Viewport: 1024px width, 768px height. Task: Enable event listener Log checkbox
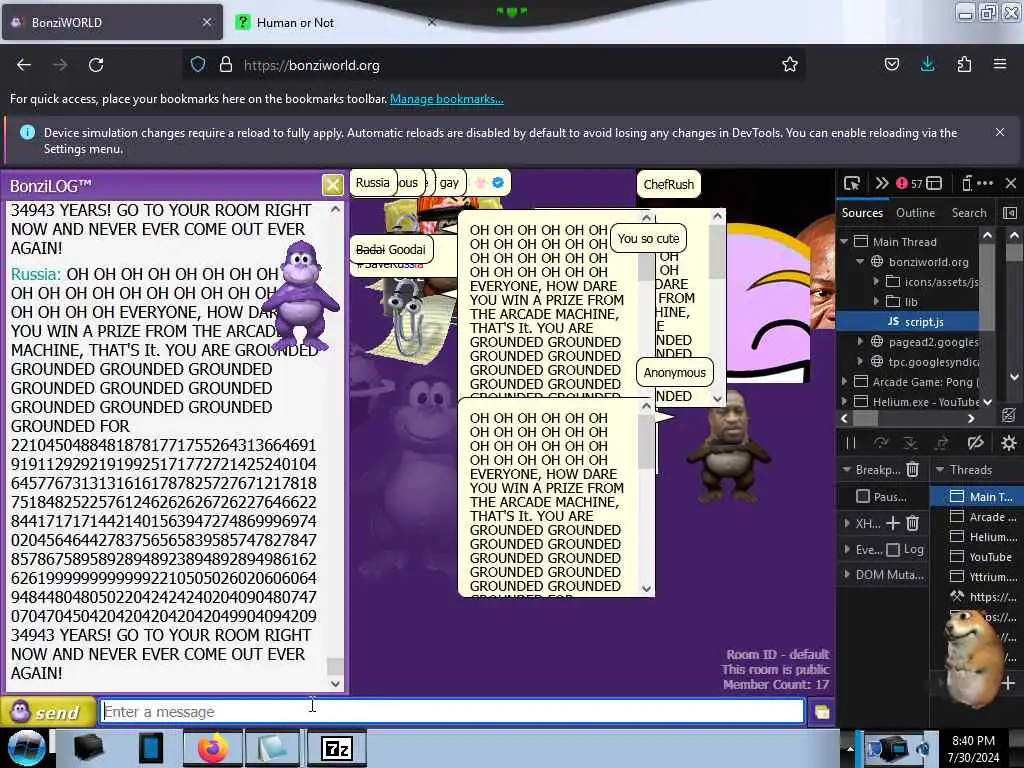pos(893,550)
